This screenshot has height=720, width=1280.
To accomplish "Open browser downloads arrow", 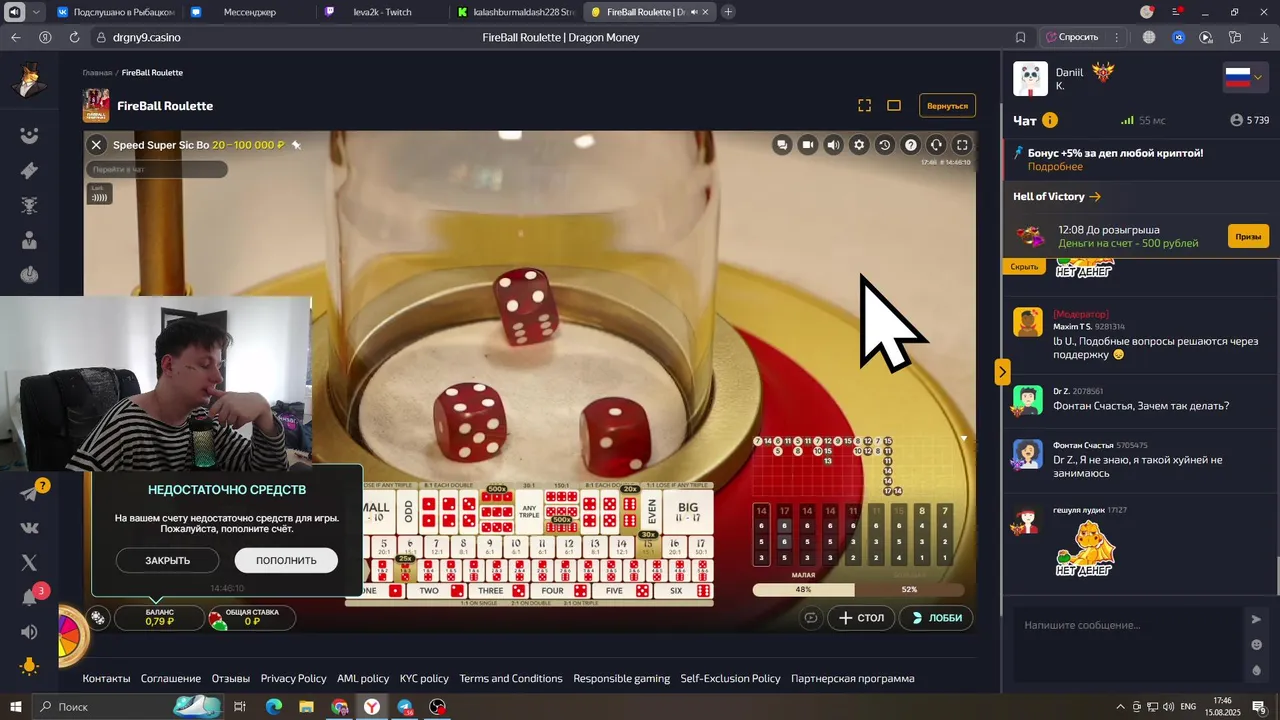I will click(1262, 37).
